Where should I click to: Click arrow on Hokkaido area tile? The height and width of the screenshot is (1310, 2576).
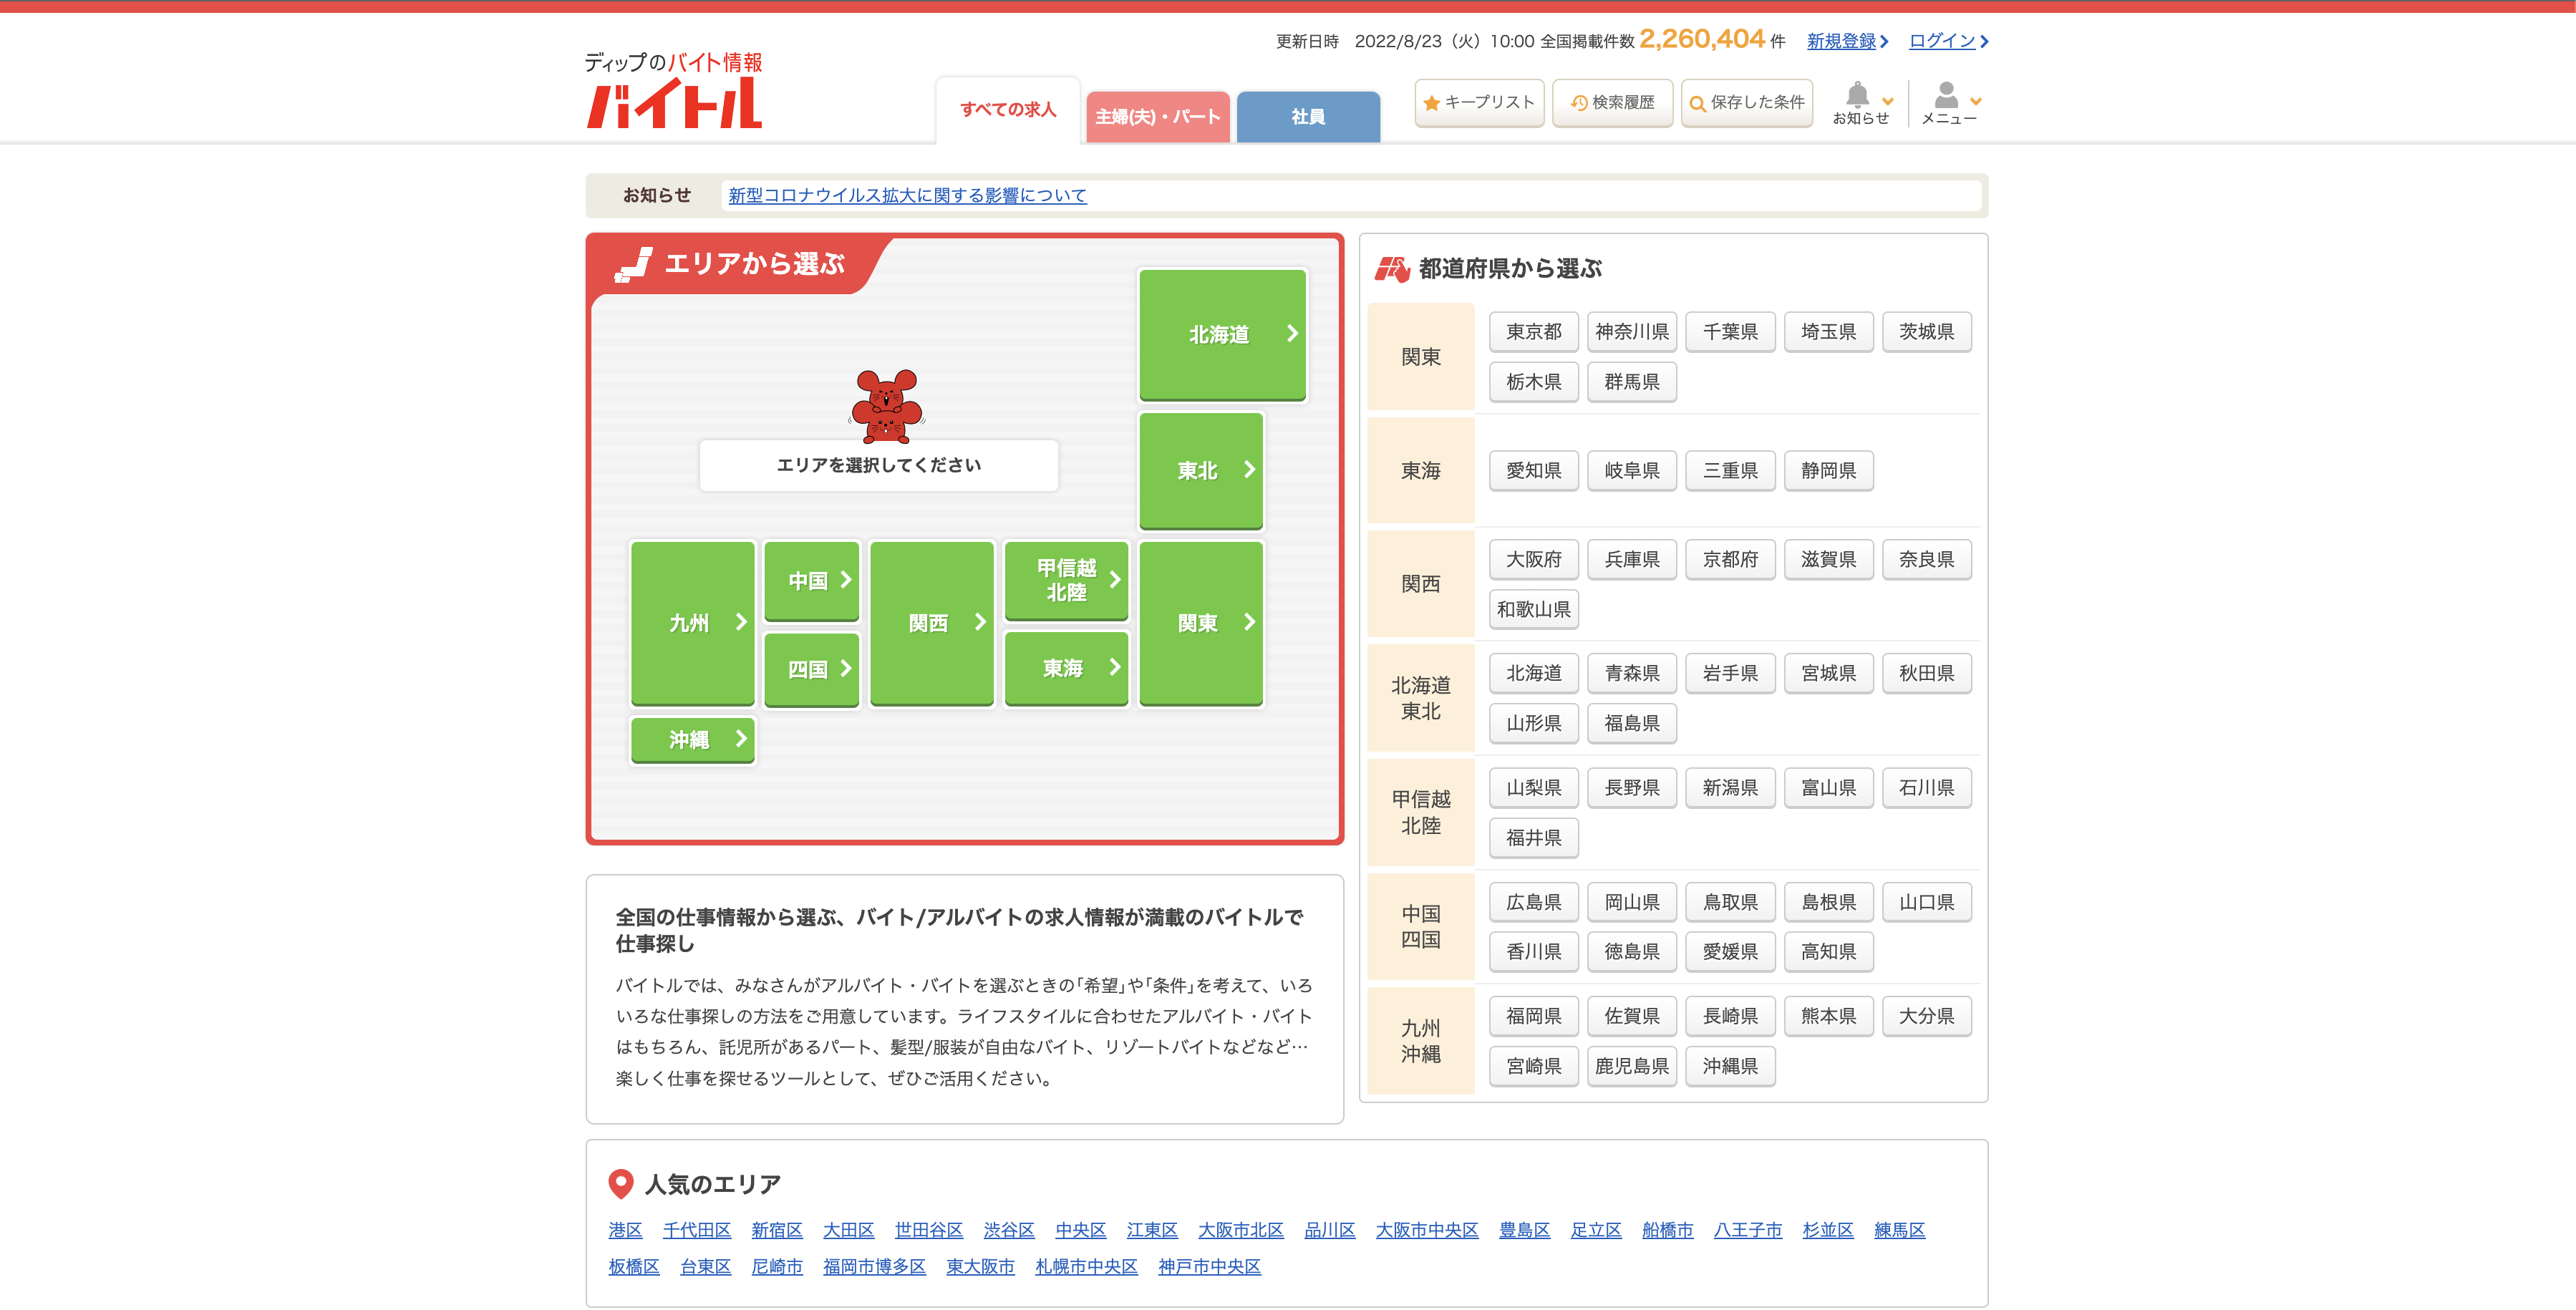(x=1292, y=334)
